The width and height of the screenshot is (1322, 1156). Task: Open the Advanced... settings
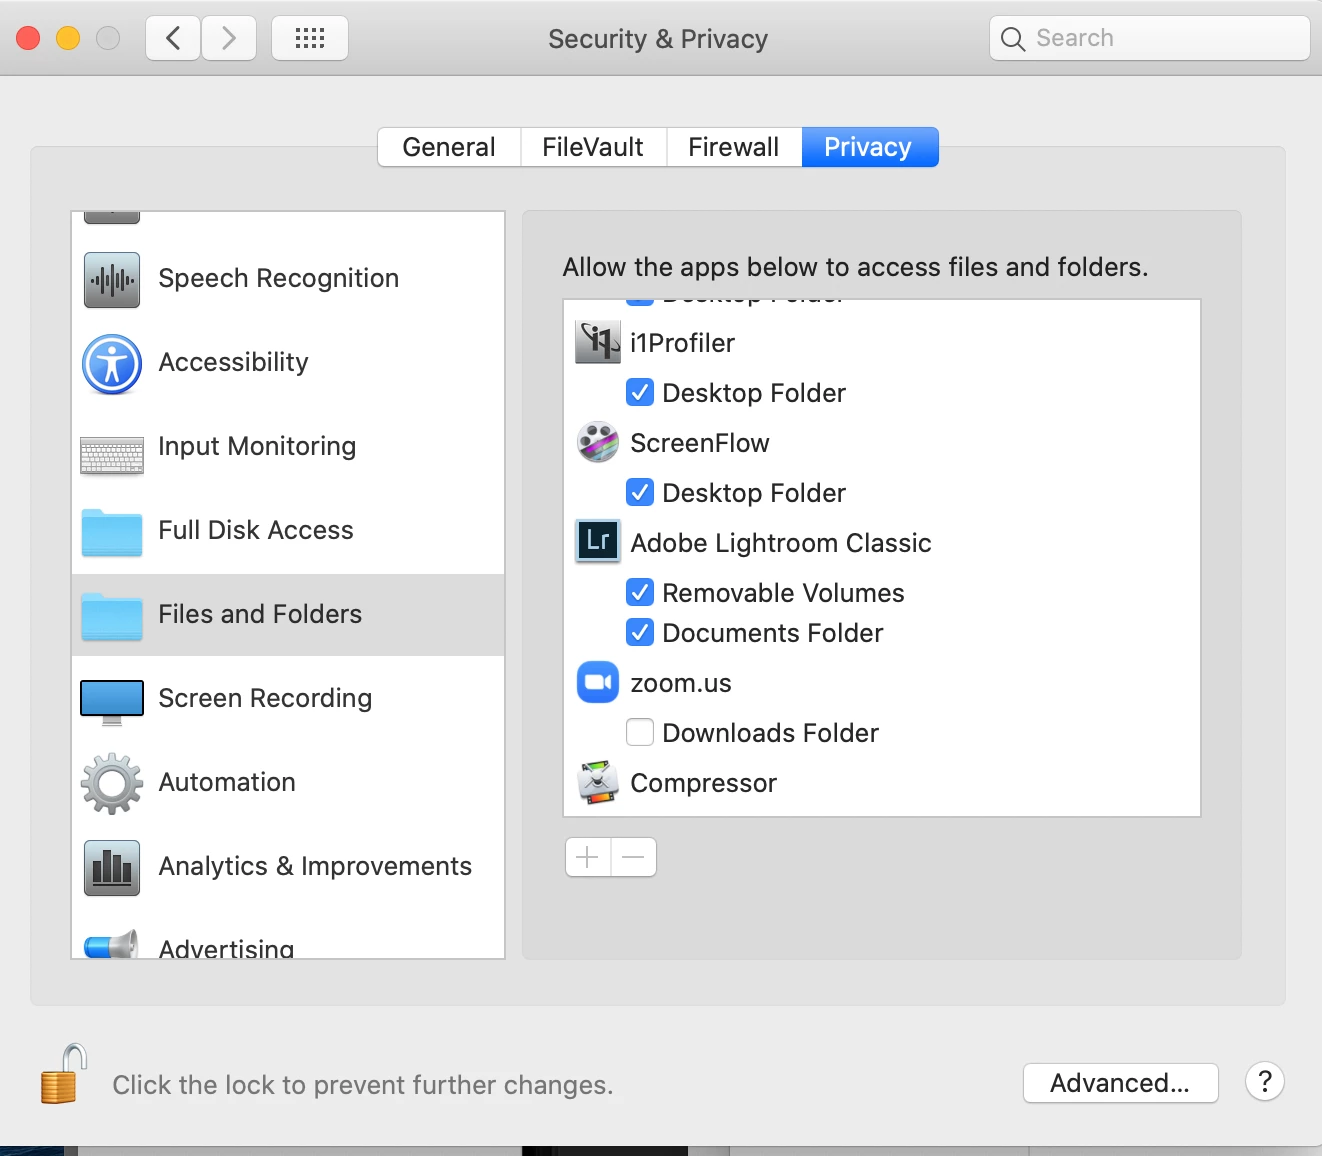[1121, 1083]
